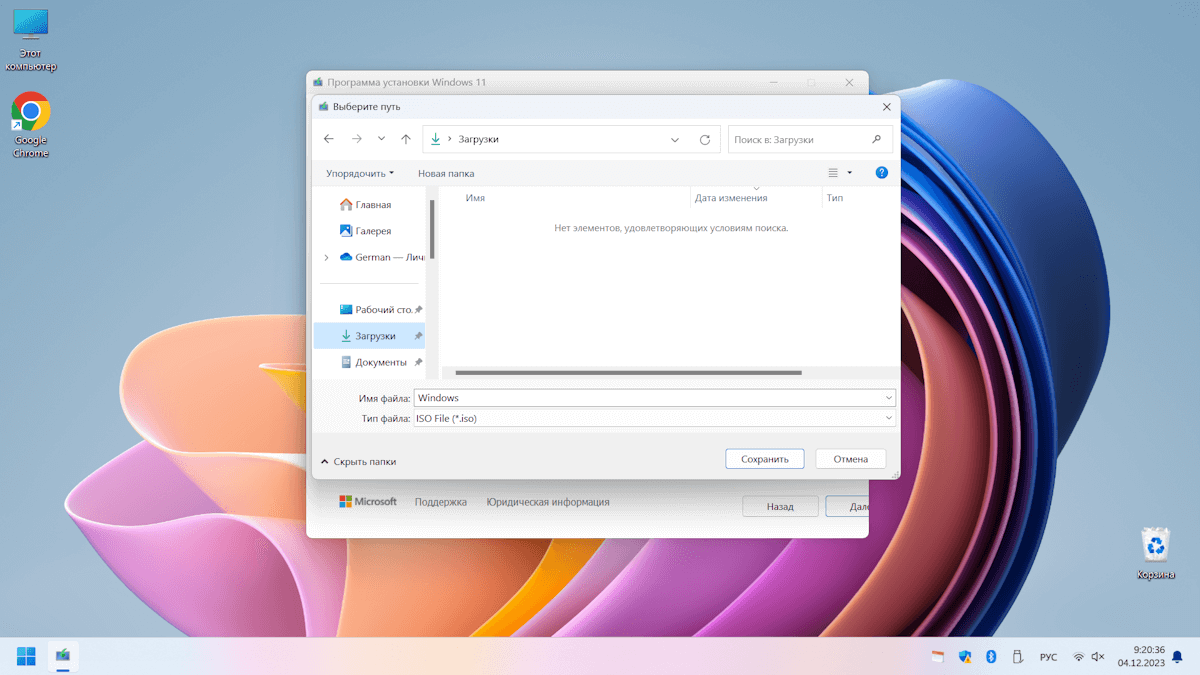The image size is (1200, 675).
Task: Open the Упорядочить menu
Action: [x=359, y=173]
